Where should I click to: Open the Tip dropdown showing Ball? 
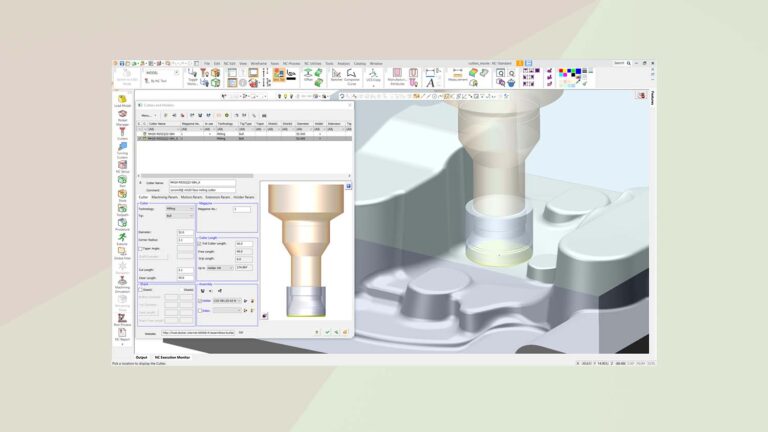[180, 216]
